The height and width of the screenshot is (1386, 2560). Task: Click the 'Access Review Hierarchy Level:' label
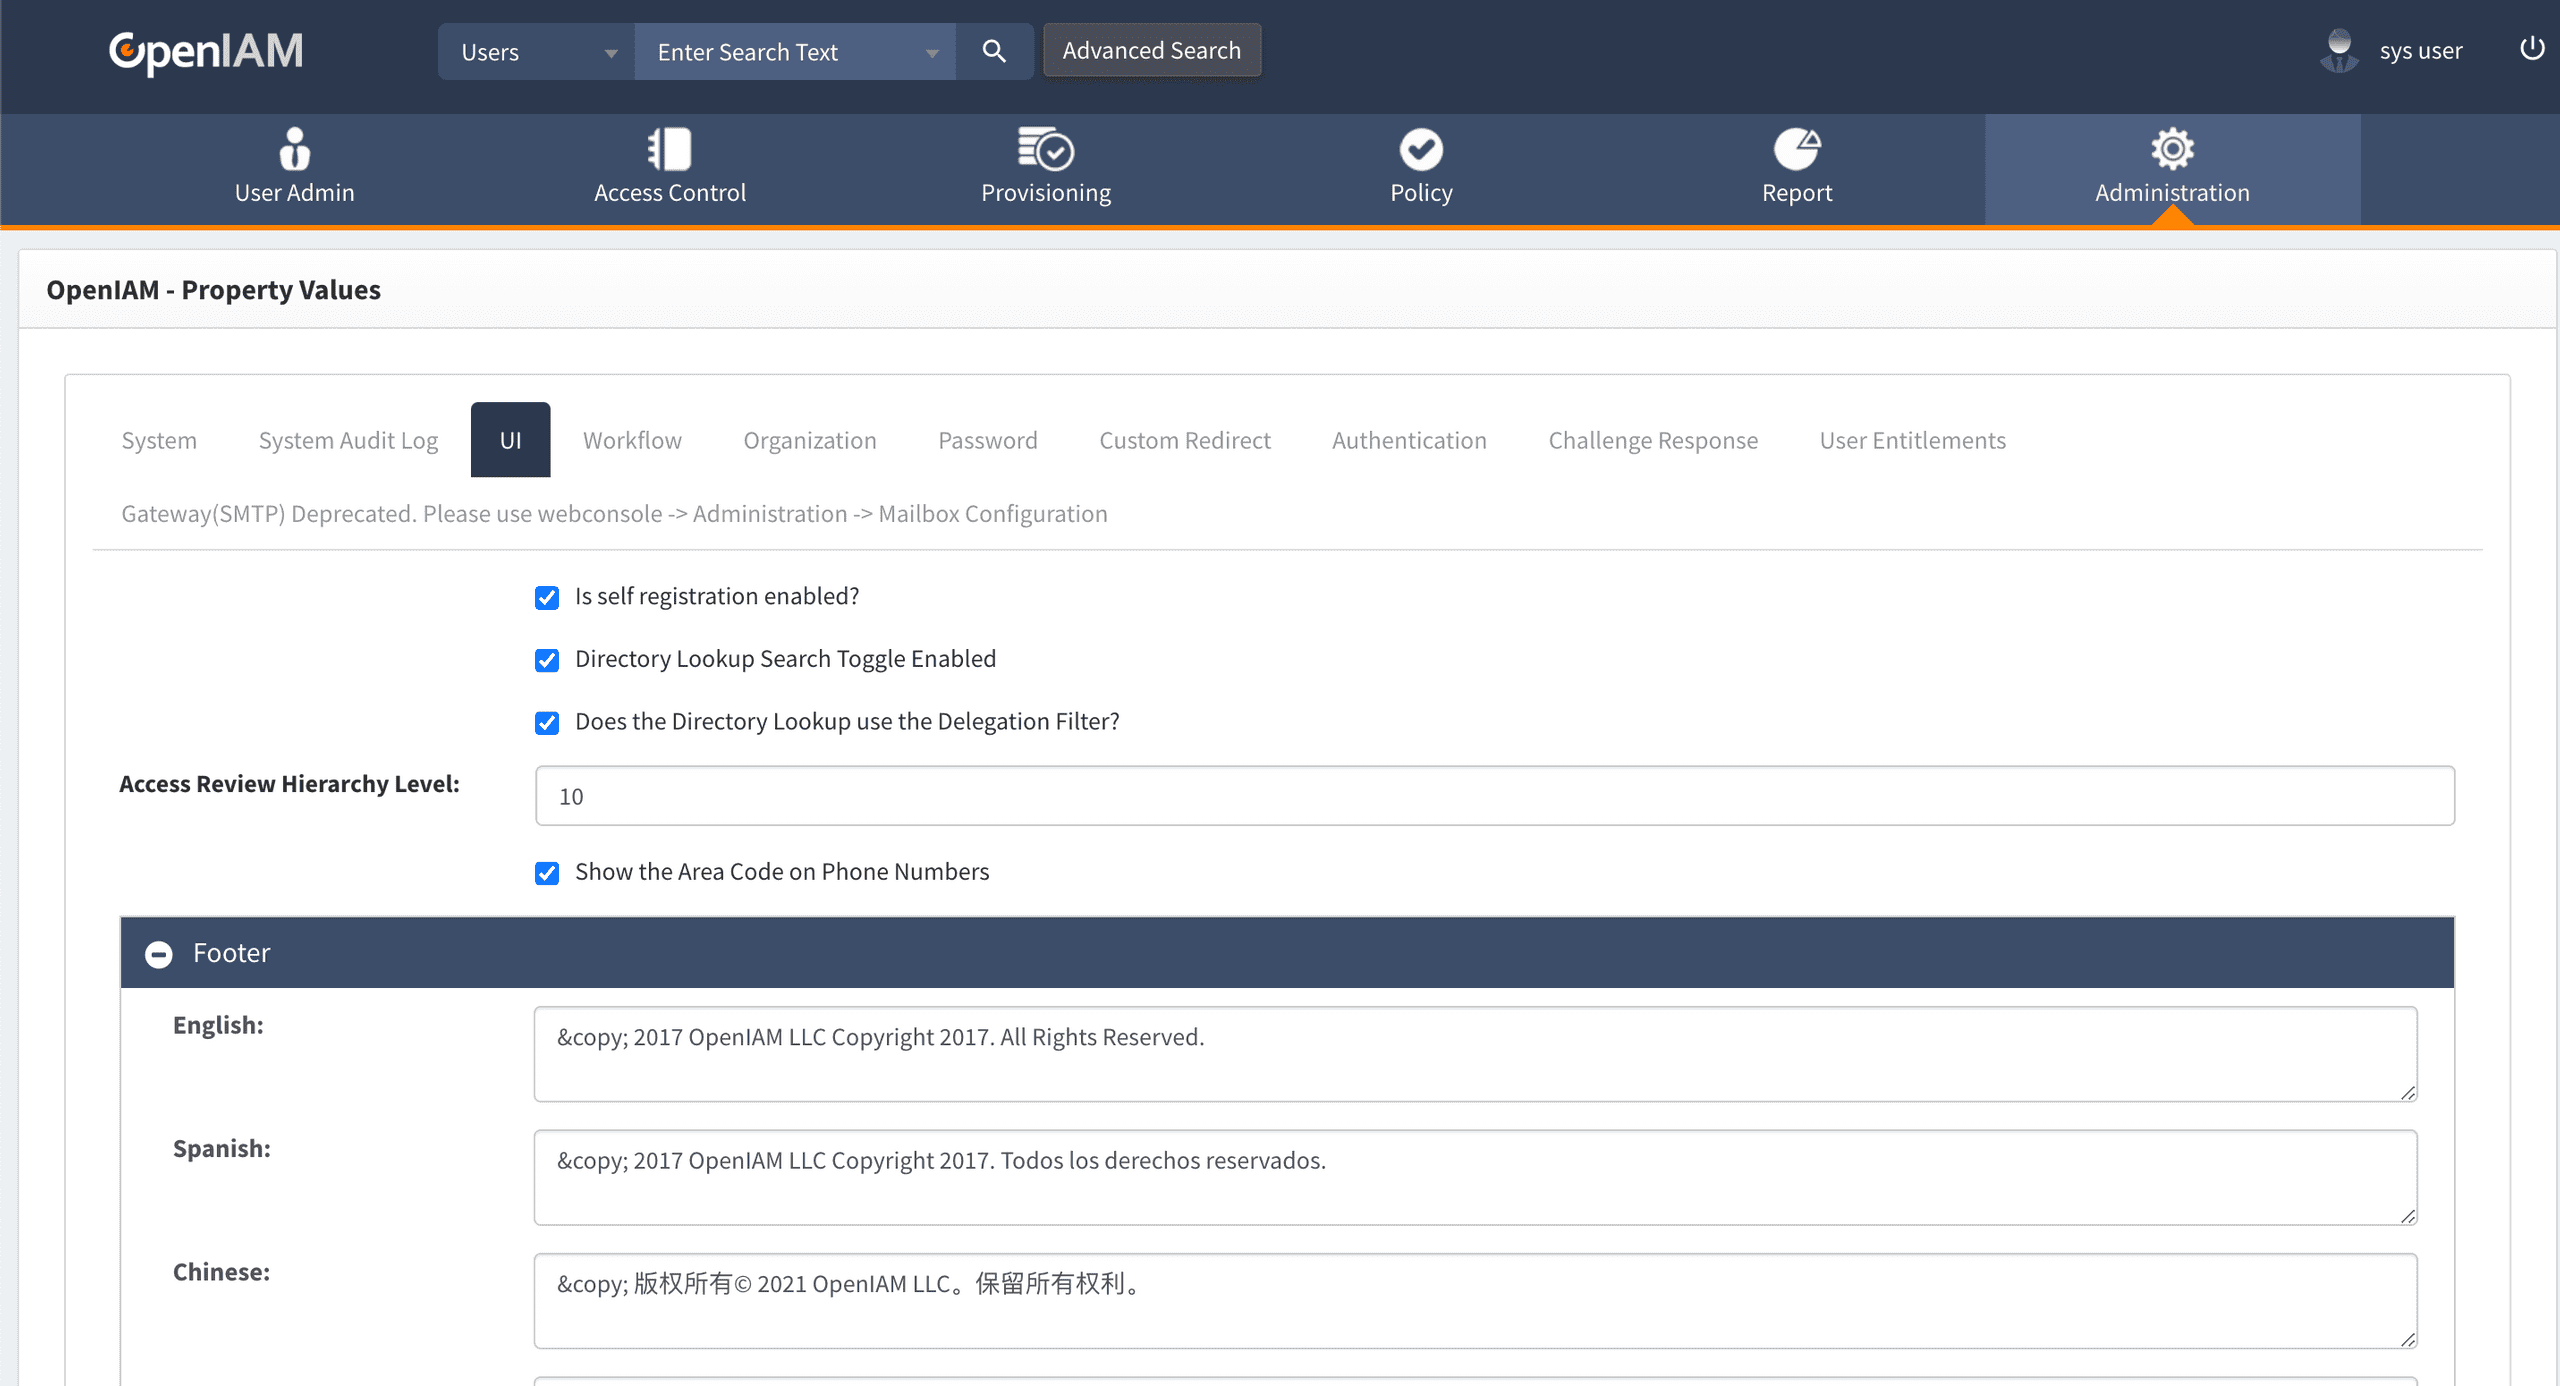(289, 784)
